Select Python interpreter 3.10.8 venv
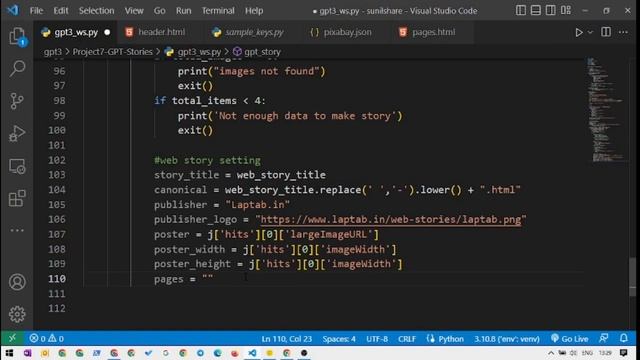Screen dimensions: 640x360 click(507, 339)
